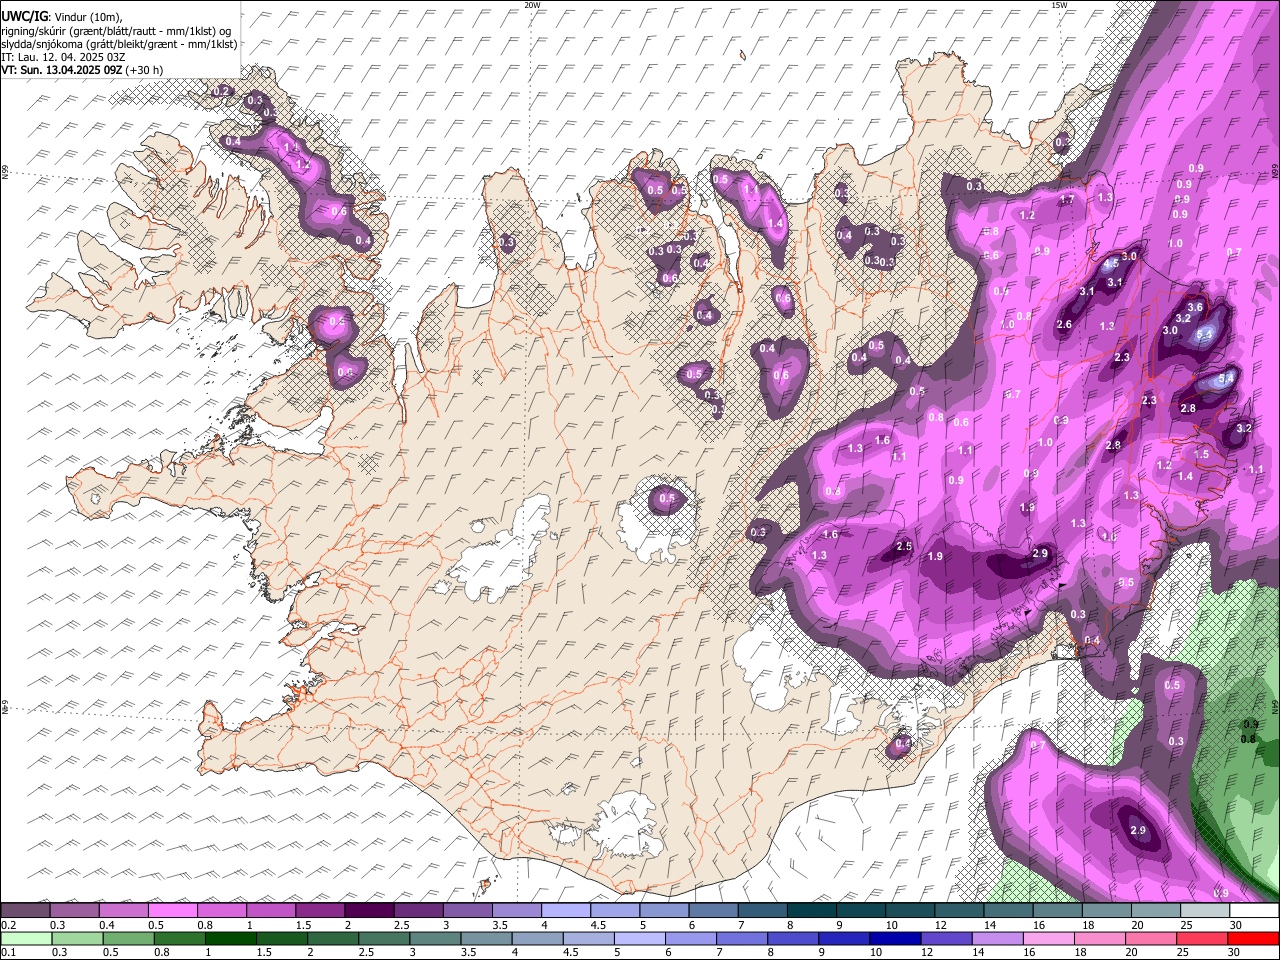Click the "1.5" value on the map near the east coast
Screen dimensions: 1280x960
[x=1201, y=454]
